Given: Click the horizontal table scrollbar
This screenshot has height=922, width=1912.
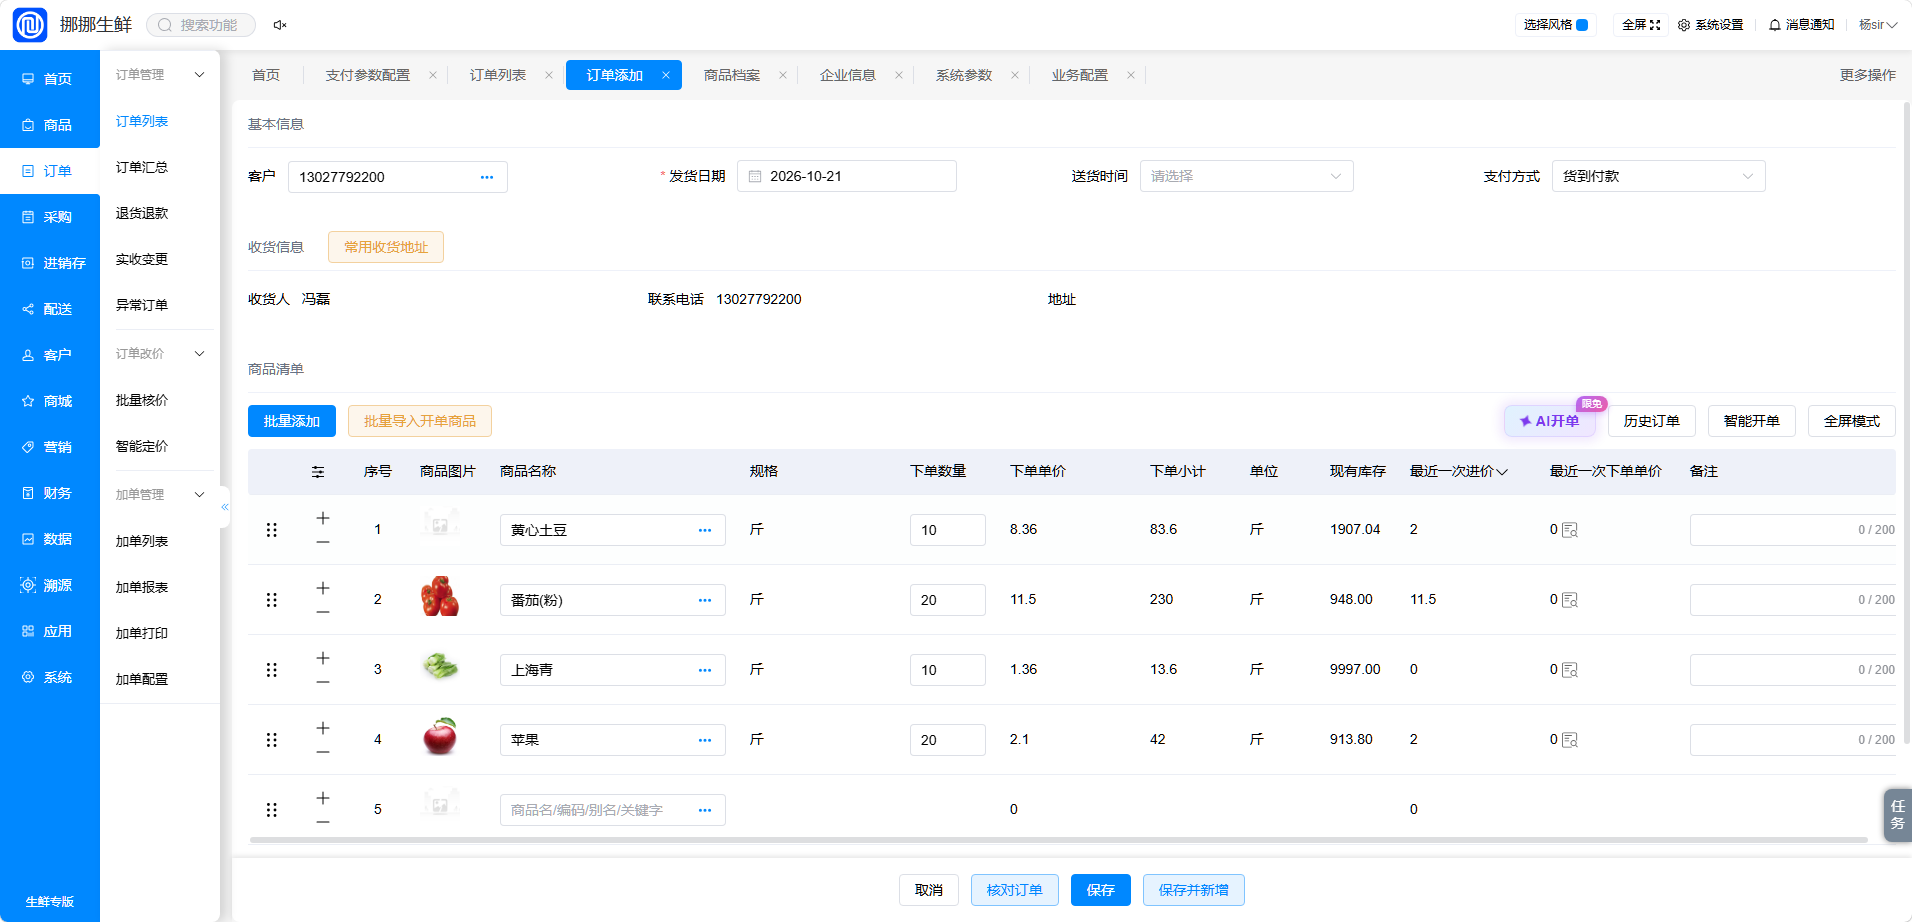Looking at the screenshot, I should tap(1058, 840).
